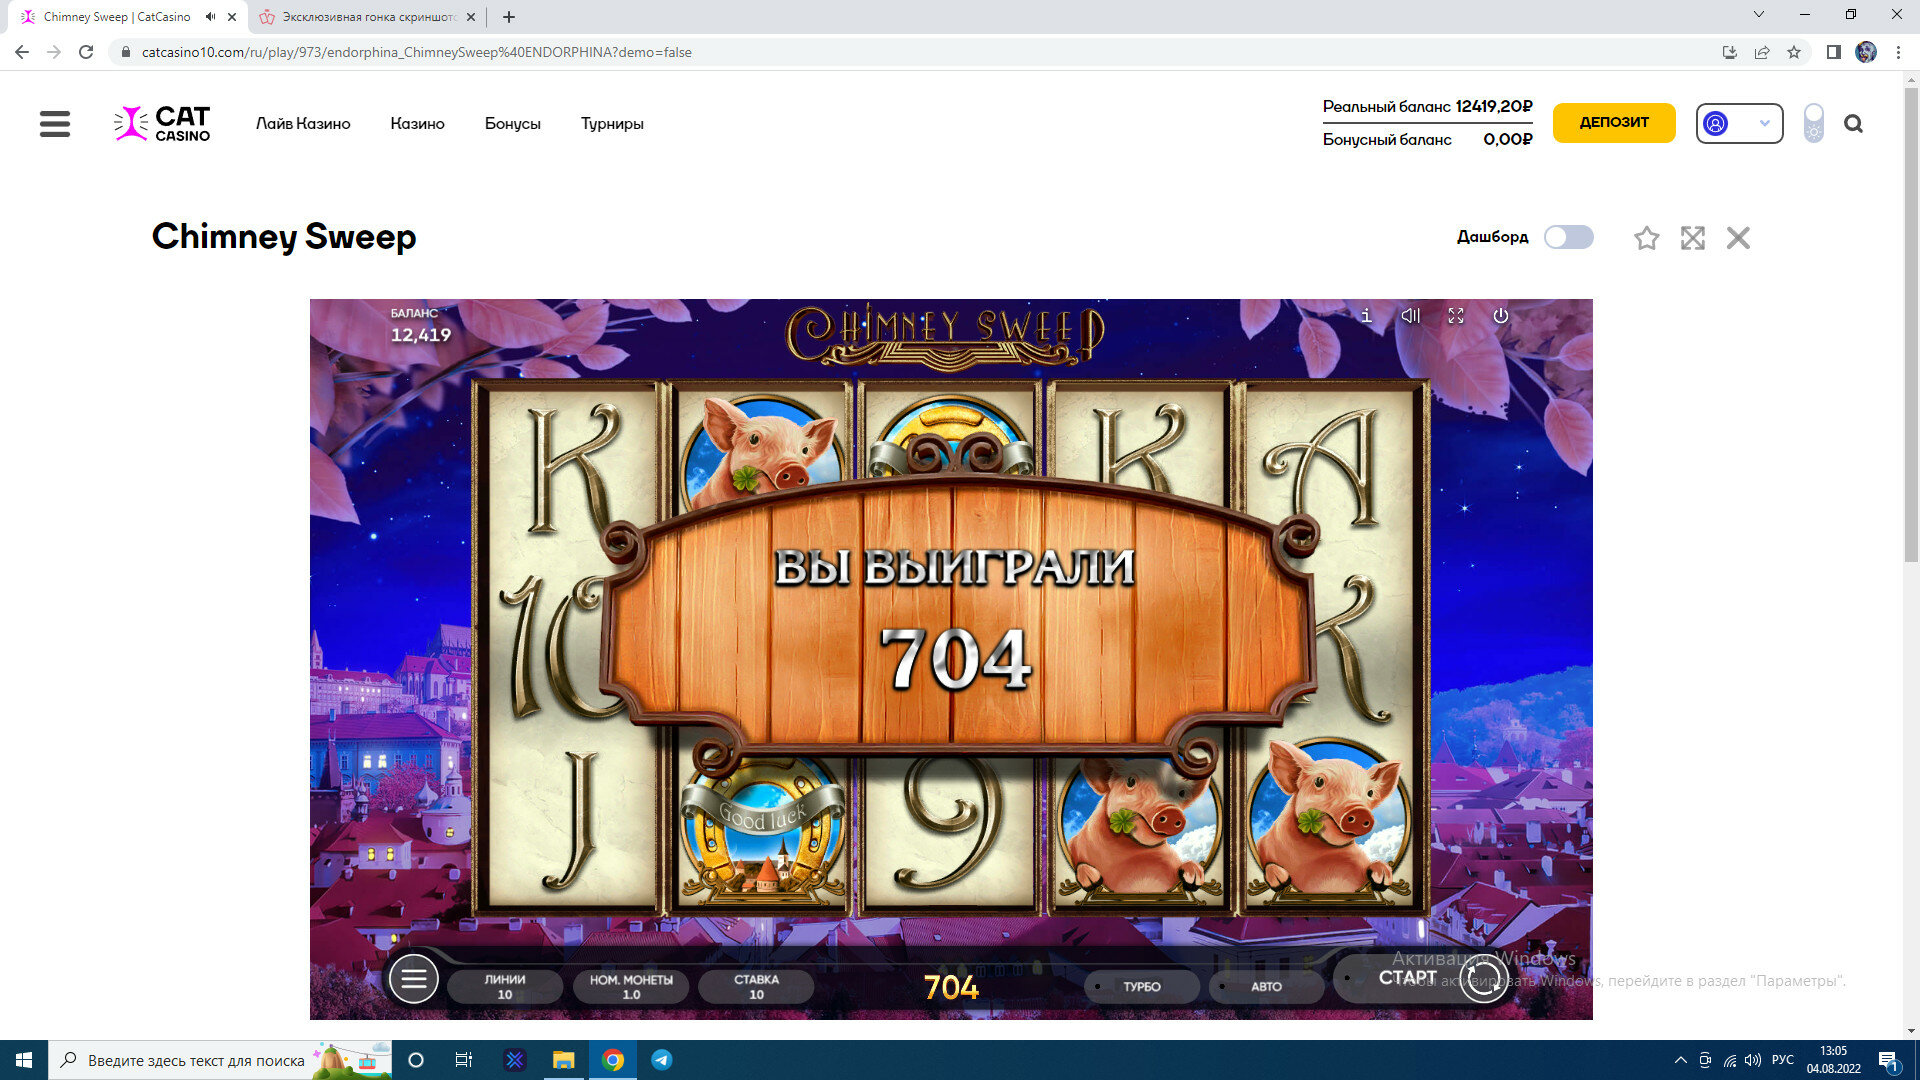Enter game fullscreen mode icon
The height and width of the screenshot is (1080, 1920).
[1456, 316]
